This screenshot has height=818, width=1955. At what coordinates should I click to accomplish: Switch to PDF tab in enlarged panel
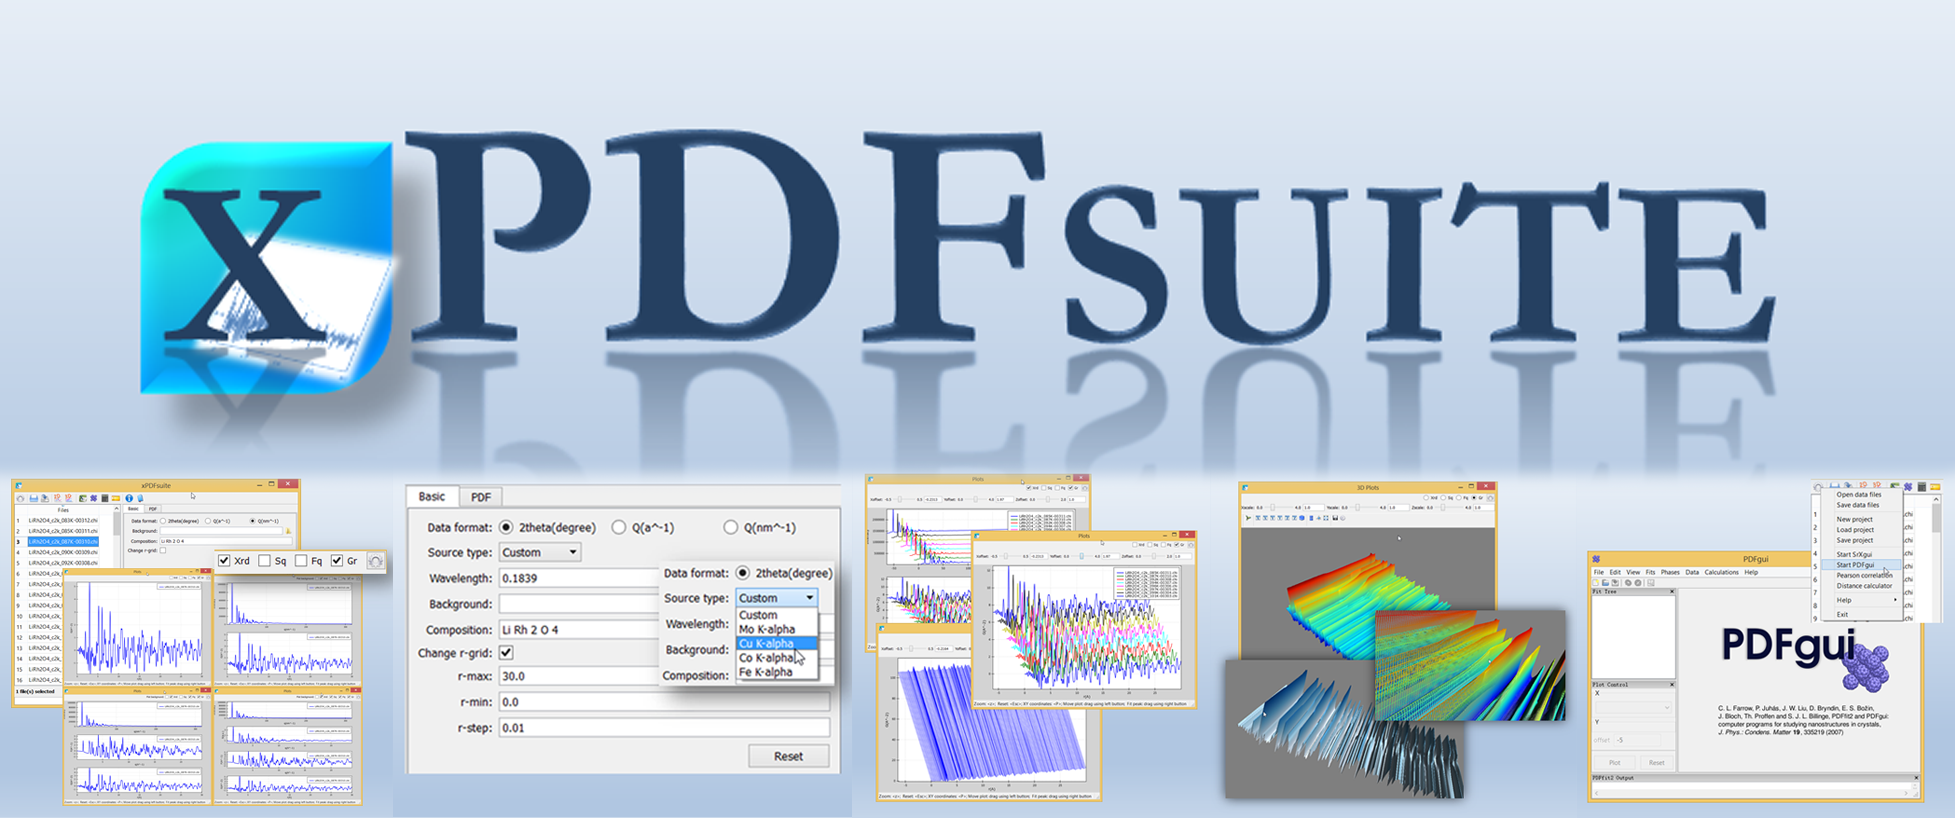point(481,497)
